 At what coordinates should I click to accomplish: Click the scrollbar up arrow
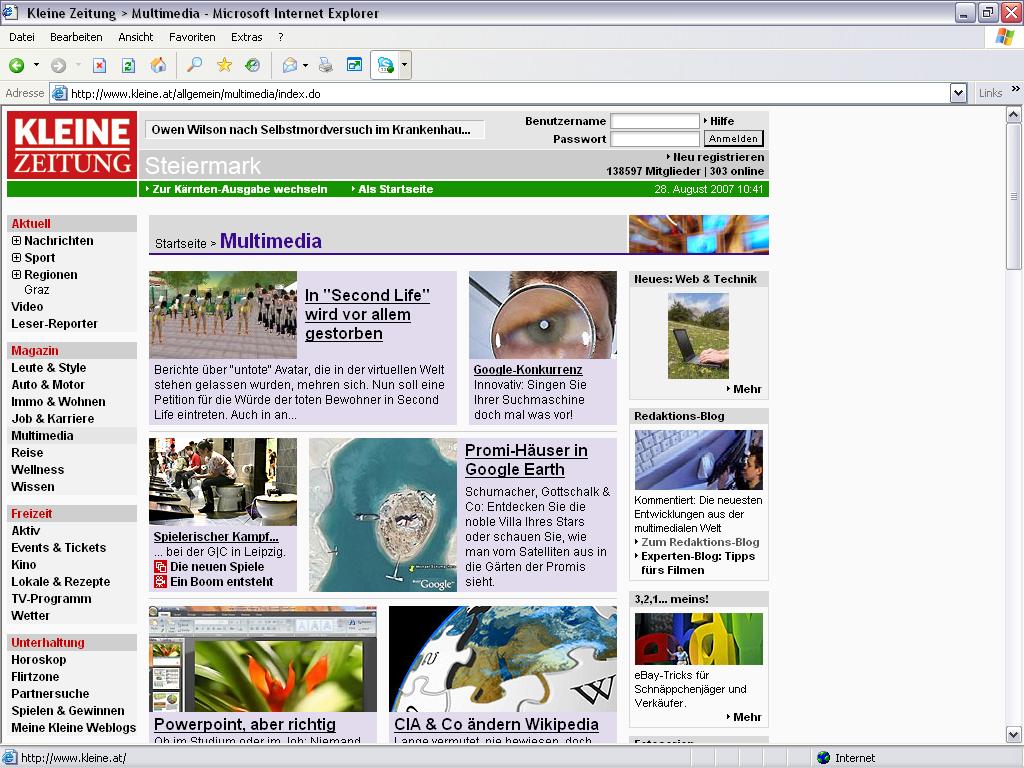click(x=1014, y=115)
